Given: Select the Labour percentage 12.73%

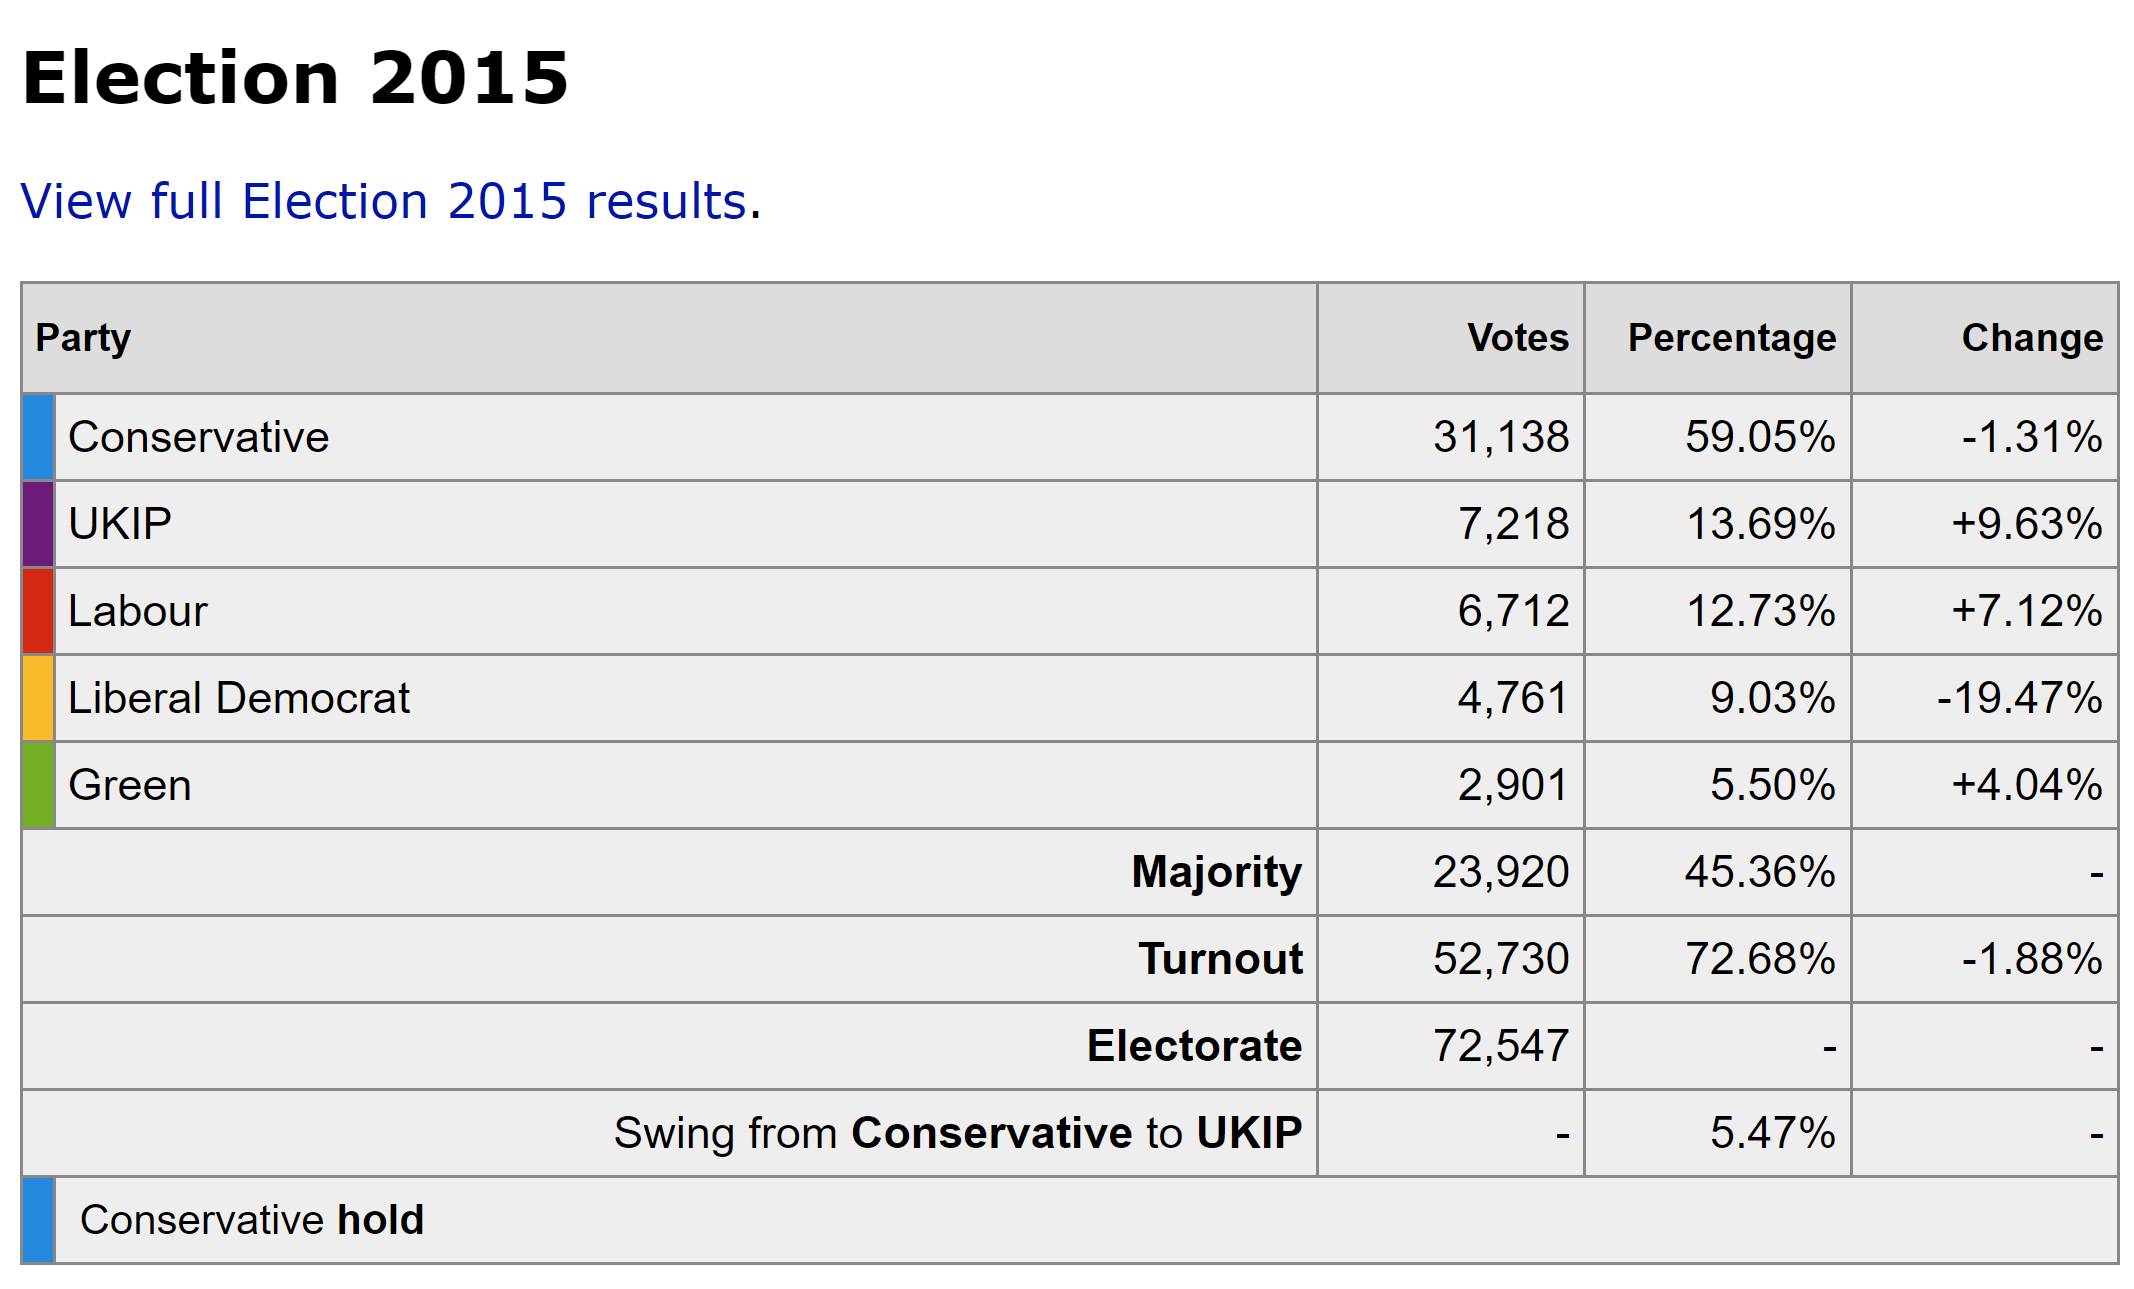Looking at the screenshot, I should [x=1760, y=611].
